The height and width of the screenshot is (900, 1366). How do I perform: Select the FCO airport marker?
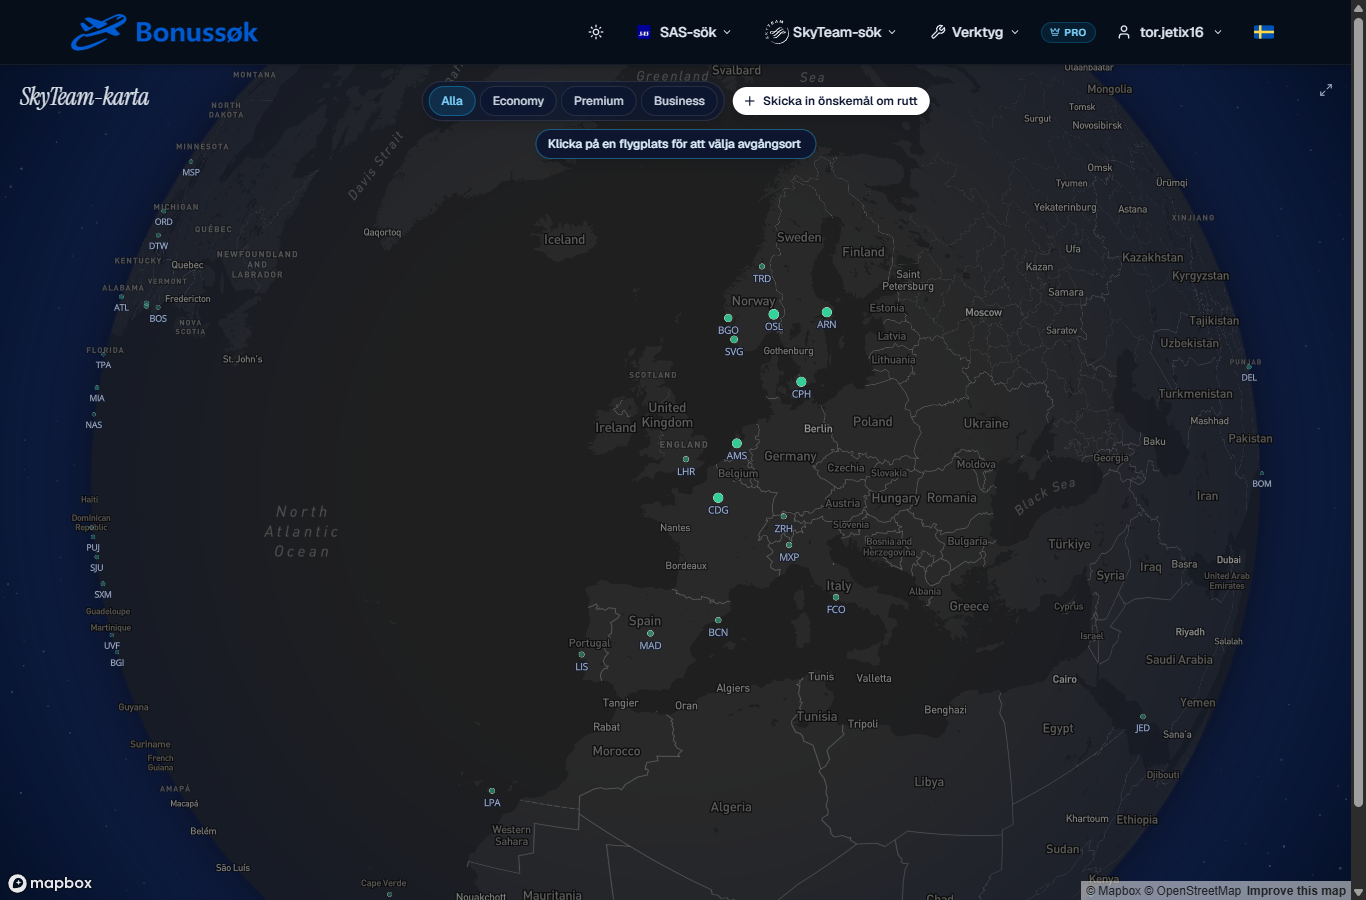836,597
